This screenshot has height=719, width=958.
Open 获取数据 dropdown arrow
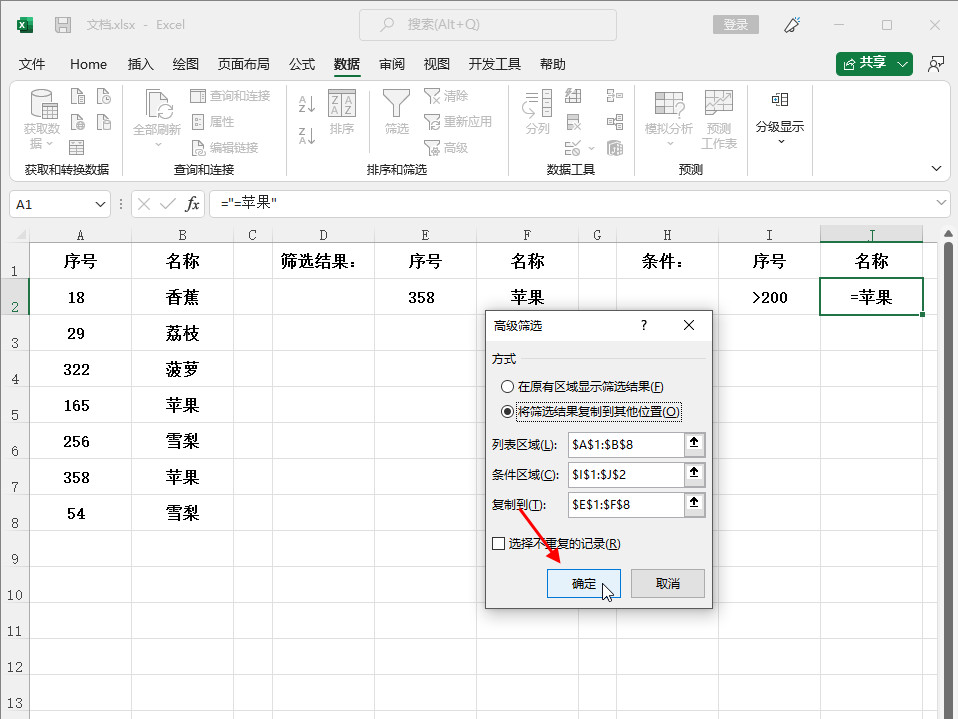(x=50, y=143)
